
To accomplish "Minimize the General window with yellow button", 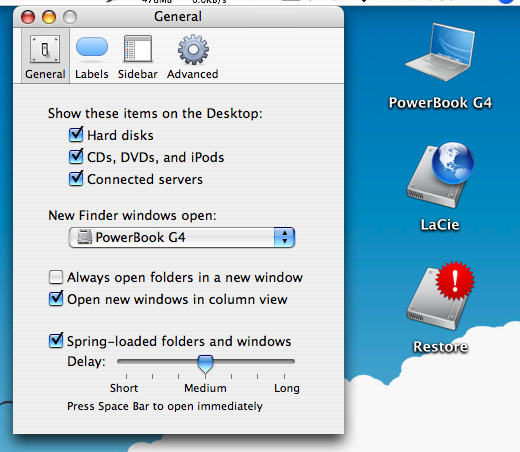I will point(49,17).
